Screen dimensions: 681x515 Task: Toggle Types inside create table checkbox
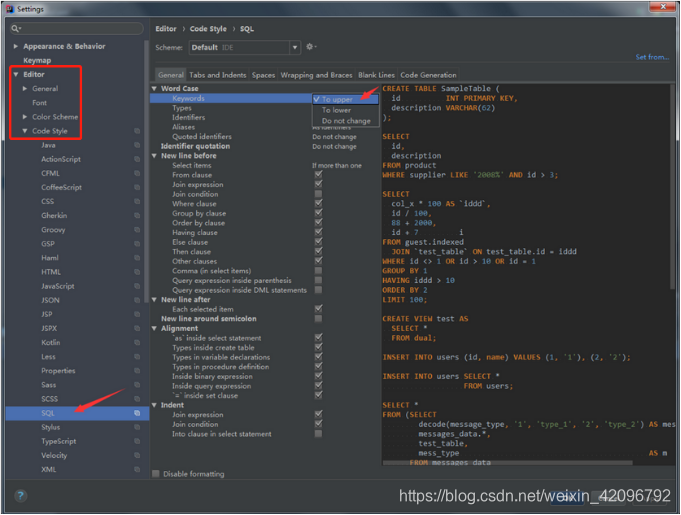pyautogui.click(x=318, y=347)
